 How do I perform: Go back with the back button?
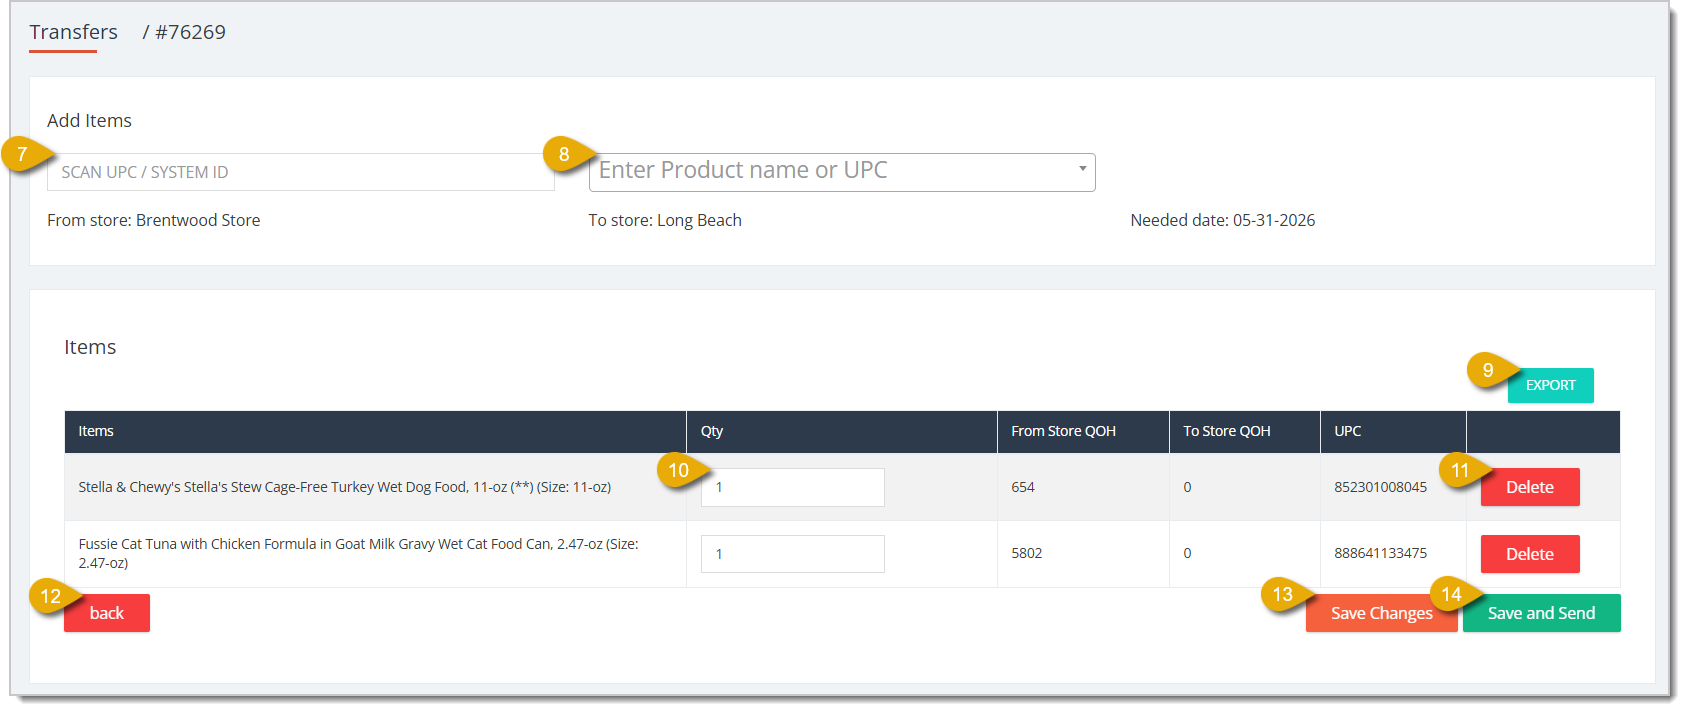107,613
